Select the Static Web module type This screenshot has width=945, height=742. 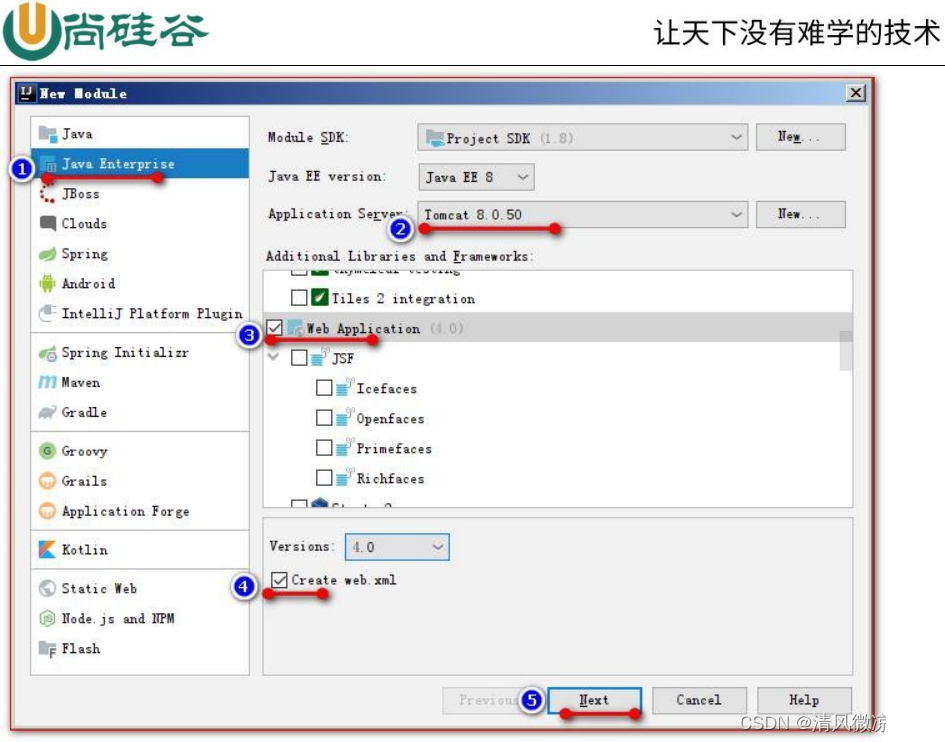[140, 588]
